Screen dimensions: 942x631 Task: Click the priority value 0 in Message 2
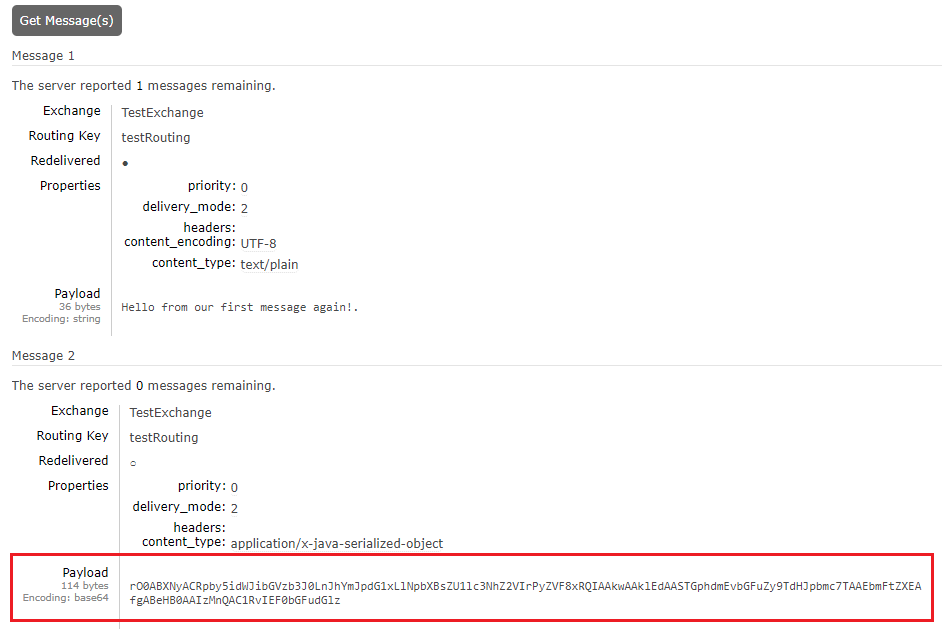coord(234,487)
